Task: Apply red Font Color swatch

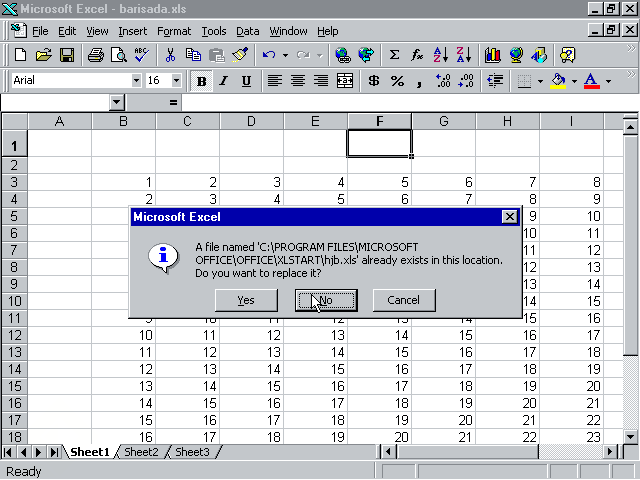Action: pyautogui.click(x=592, y=81)
